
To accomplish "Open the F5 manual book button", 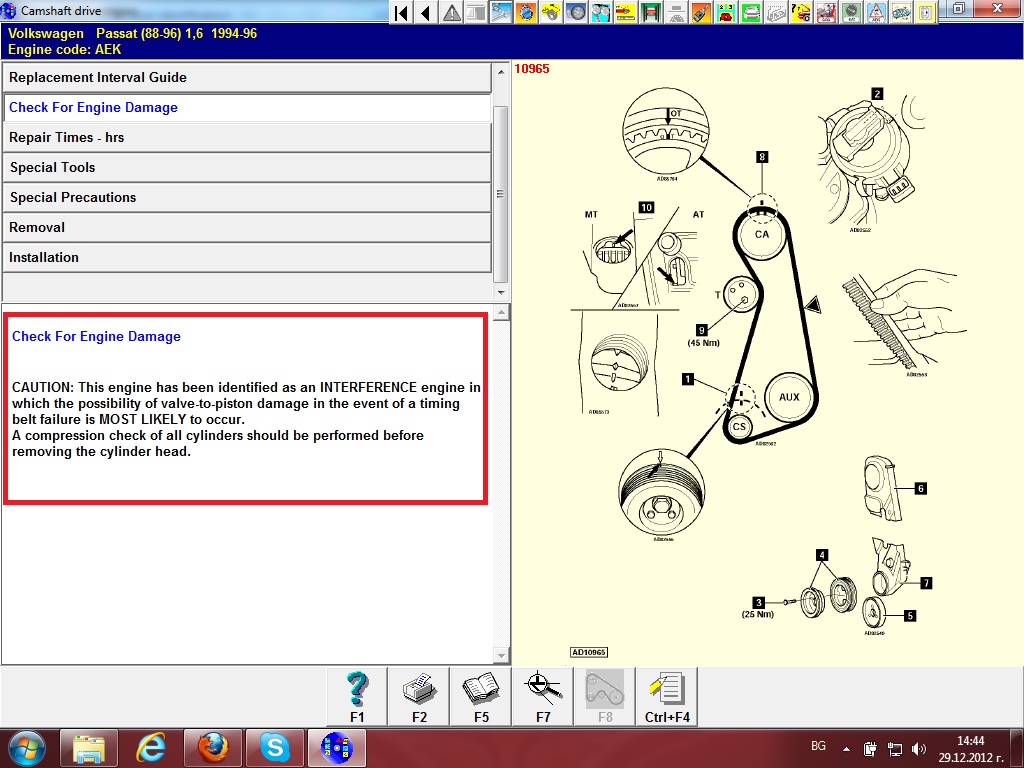I will click(481, 696).
